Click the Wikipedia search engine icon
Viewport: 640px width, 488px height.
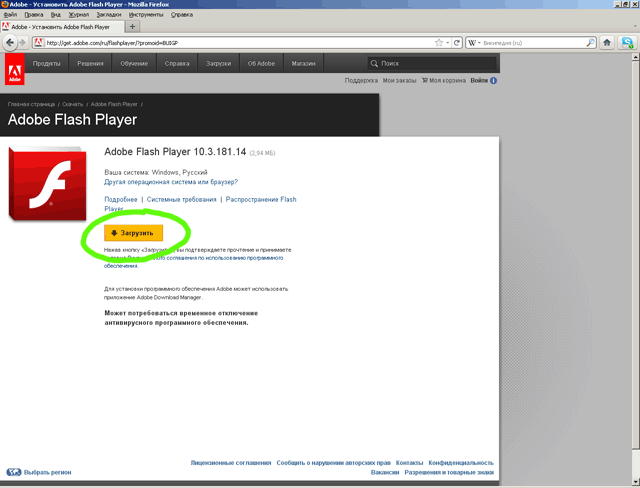[472, 43]
